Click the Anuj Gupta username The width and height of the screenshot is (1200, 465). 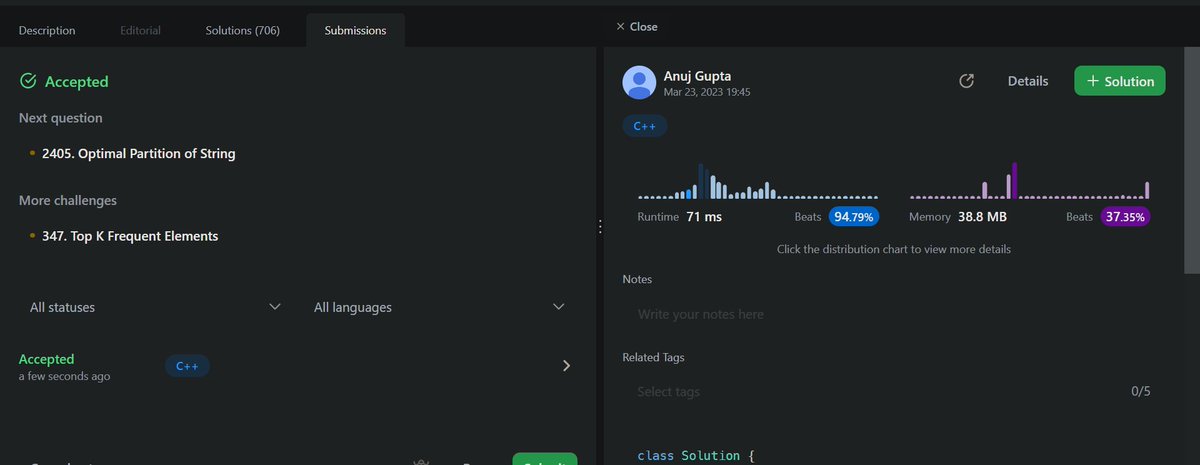pyautogui.click(x=697, y=75)
